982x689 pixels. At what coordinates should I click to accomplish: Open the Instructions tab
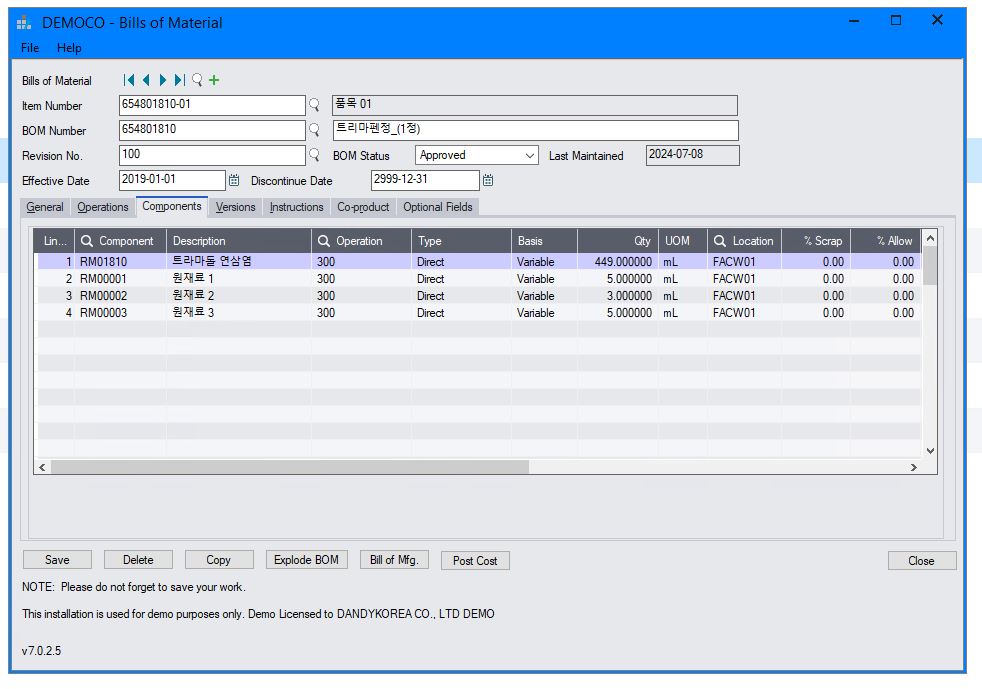click(296, 207)
